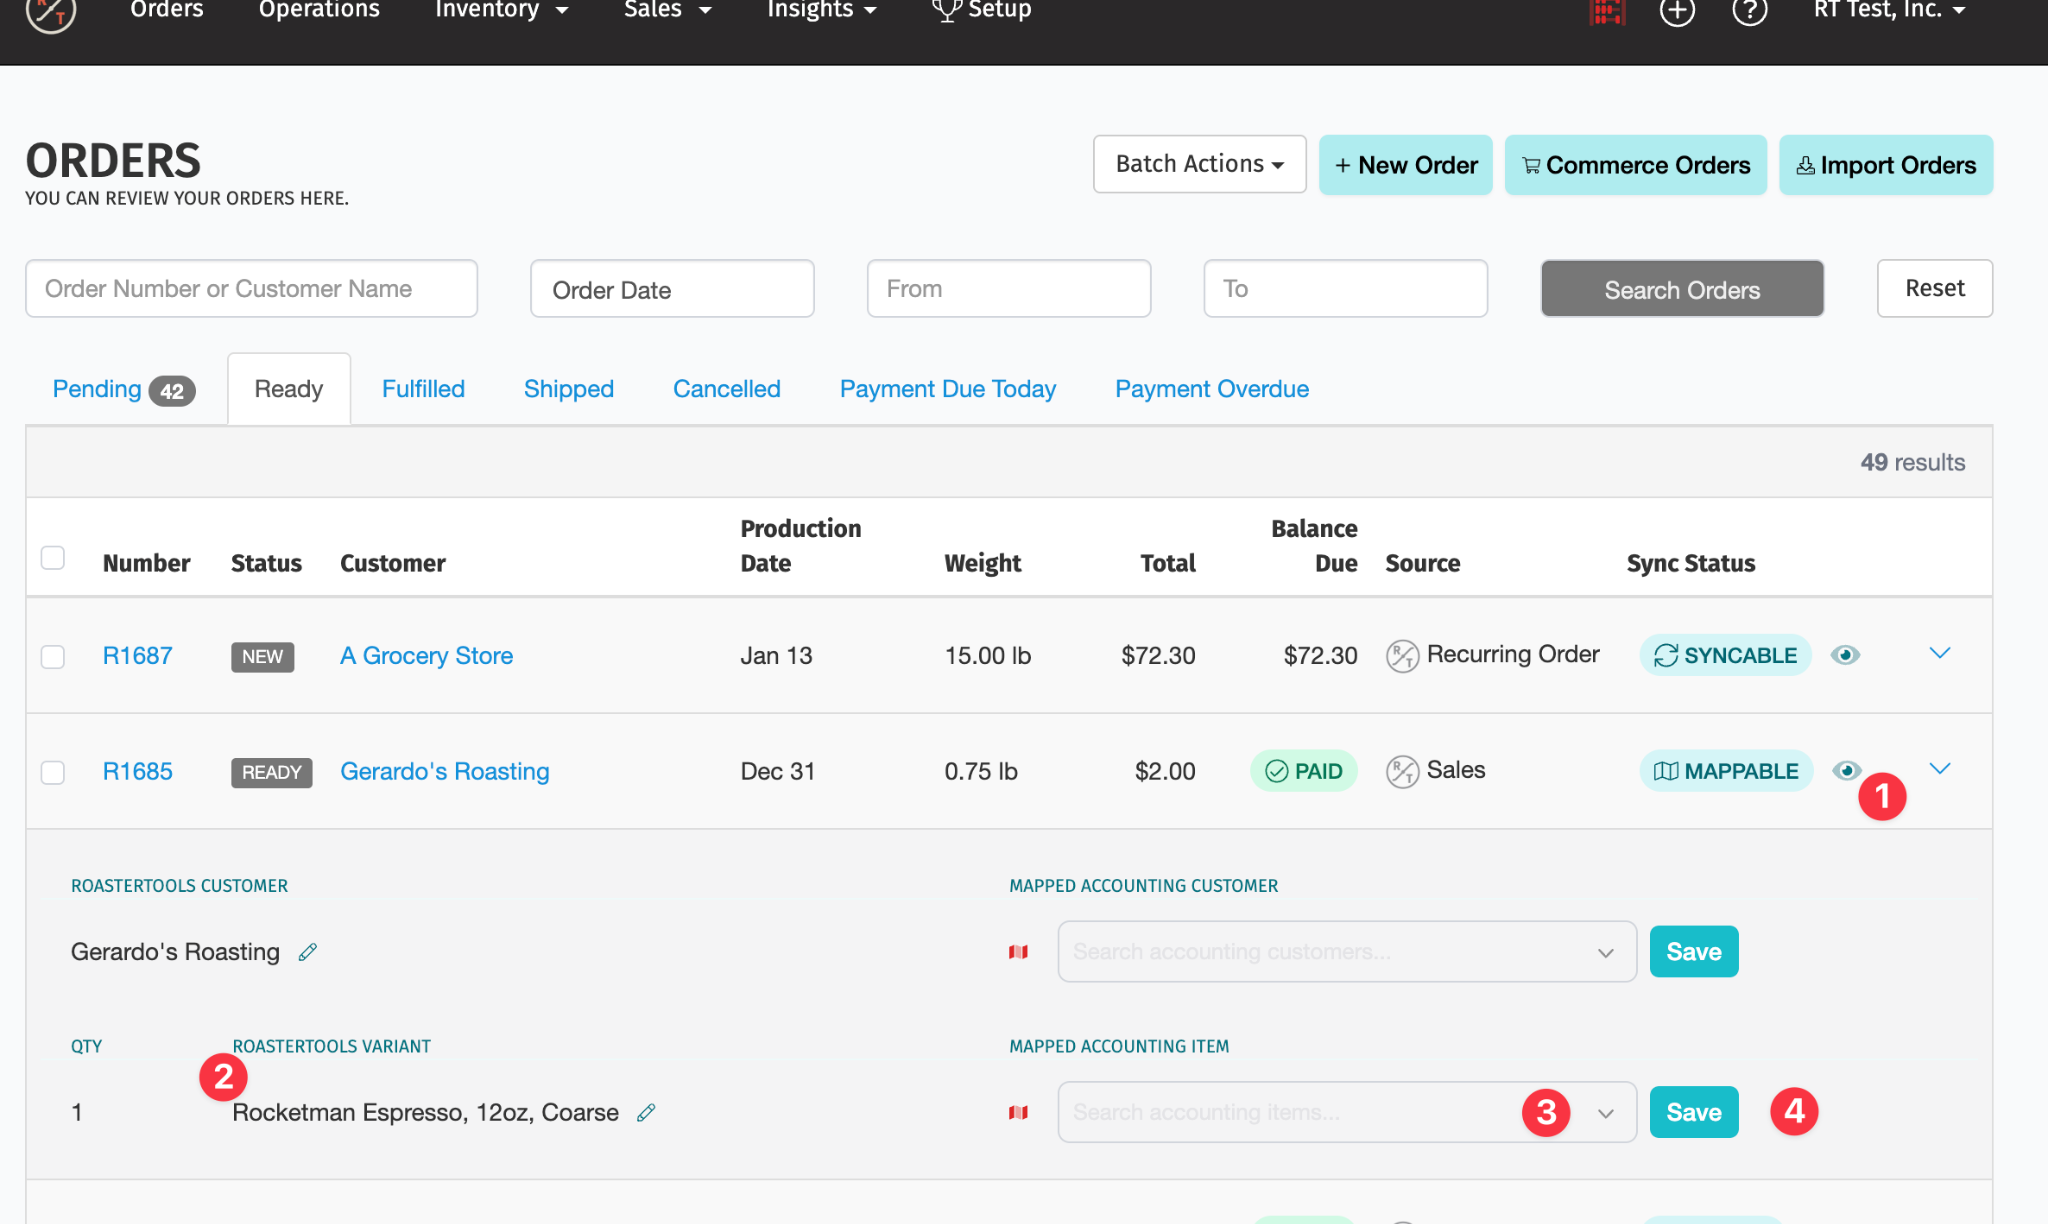Open the help question mark icon
The width and height of the screenshot is (2048, 1224).
coord(1749,12)
